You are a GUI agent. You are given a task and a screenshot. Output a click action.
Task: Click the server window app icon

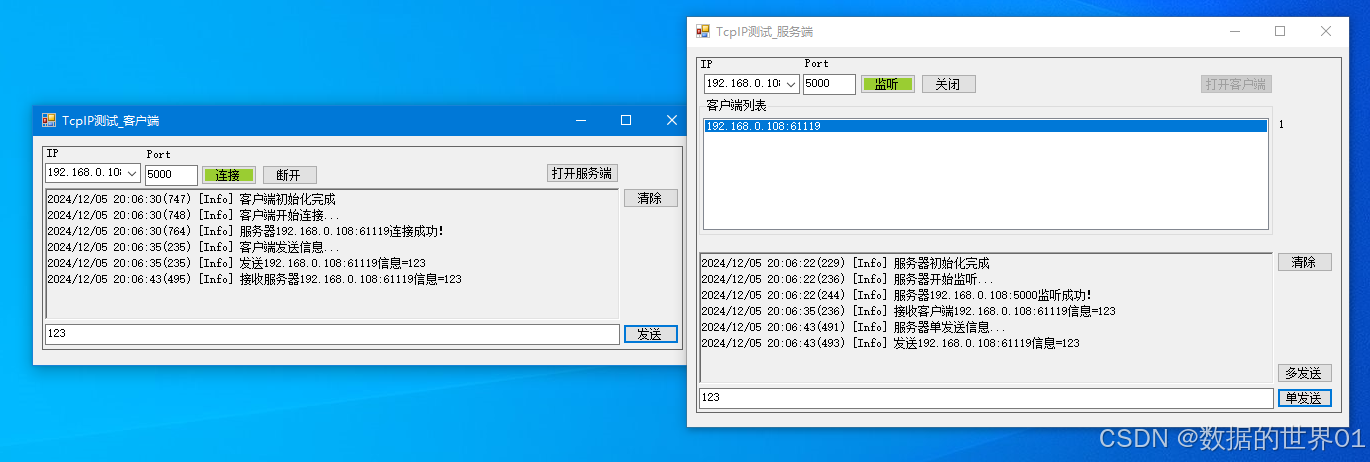(x=703, y=31)
